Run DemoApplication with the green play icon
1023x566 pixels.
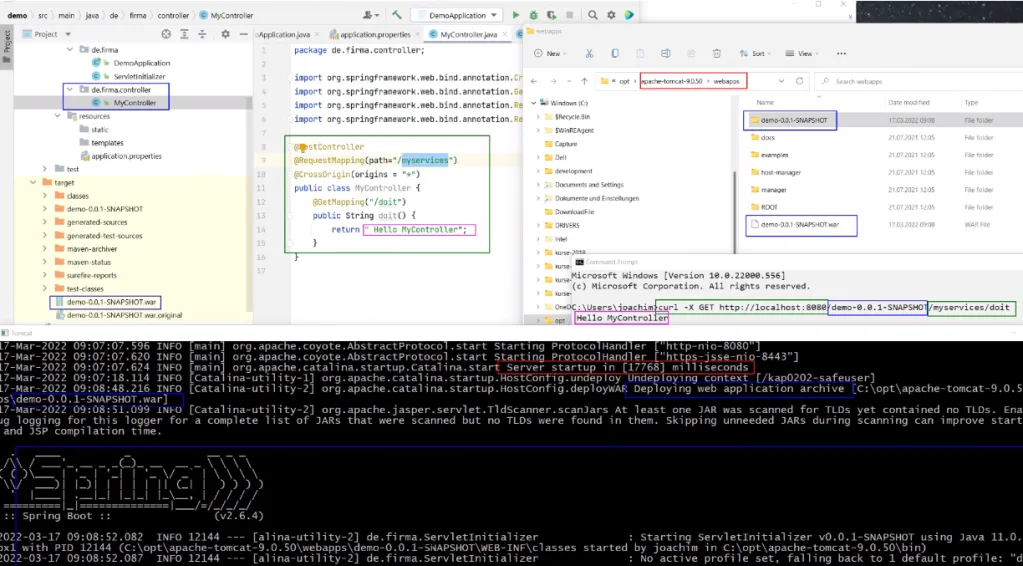pyautogui.click(x=515, y=15)
